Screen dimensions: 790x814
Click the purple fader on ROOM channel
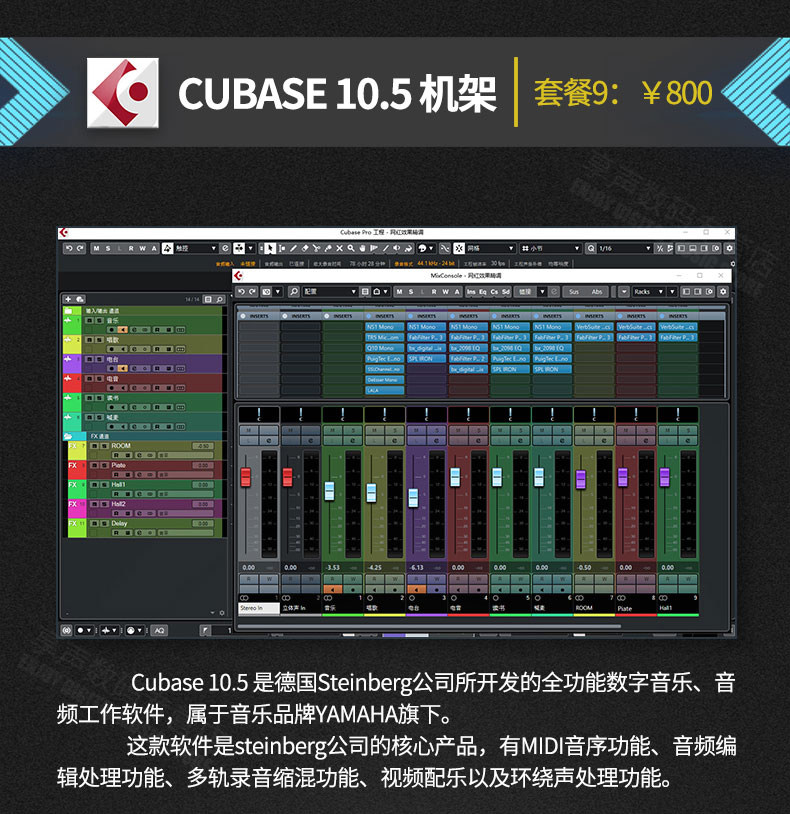click(x=581, y=479)
